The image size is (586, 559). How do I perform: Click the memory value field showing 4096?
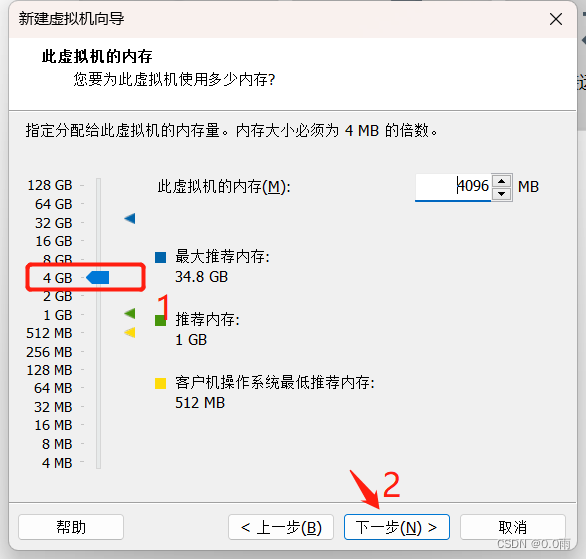point(453,187)
